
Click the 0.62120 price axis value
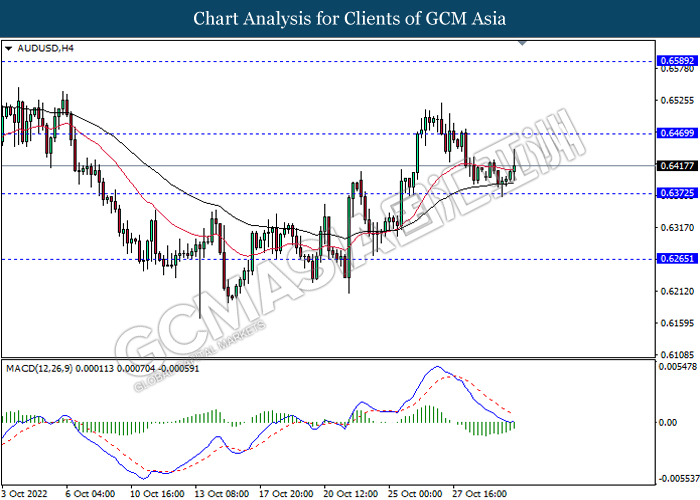677,292
